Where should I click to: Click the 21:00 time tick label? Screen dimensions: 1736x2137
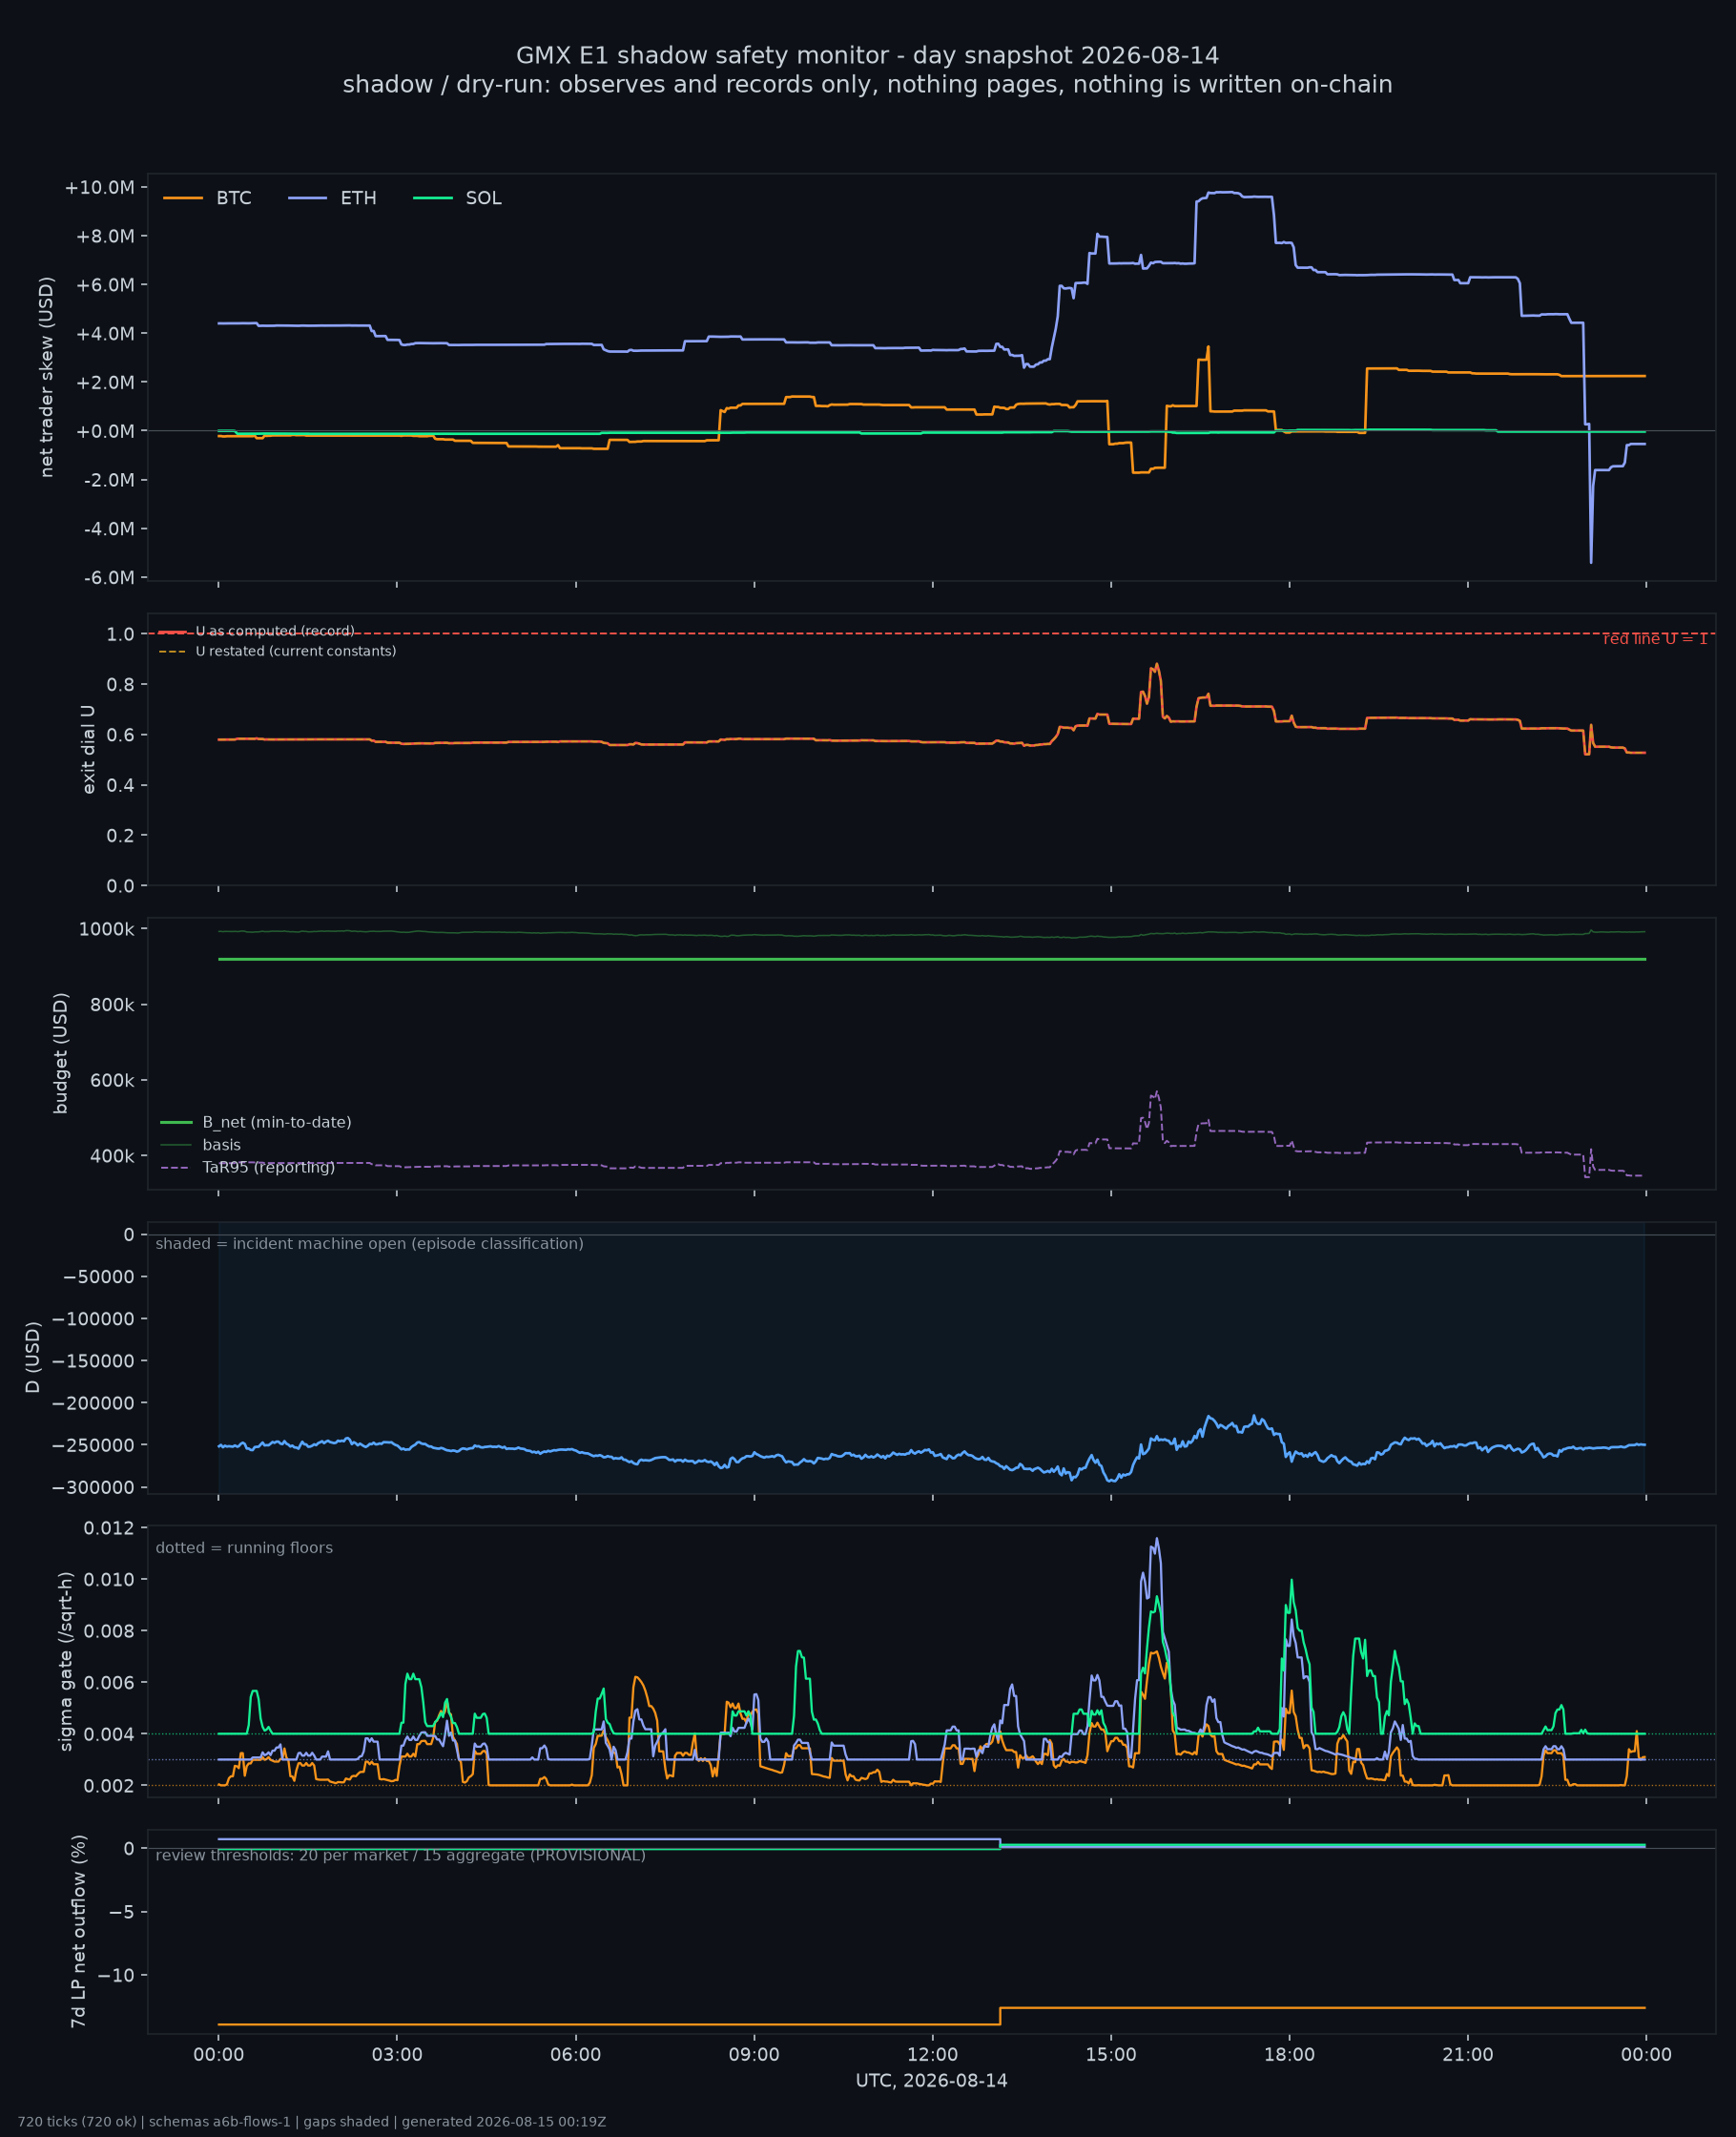(x=1468, y=2055)
